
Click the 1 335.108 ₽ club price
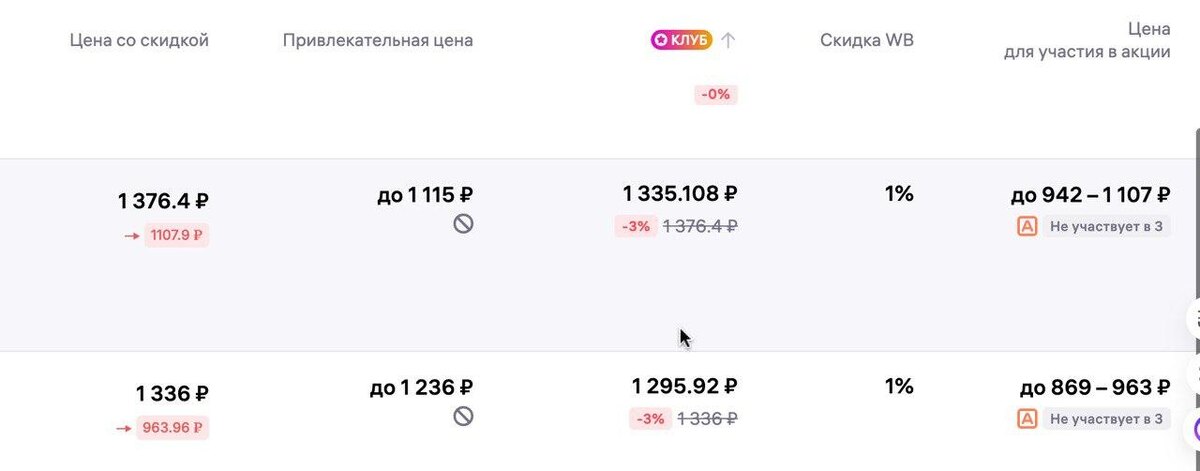[680, 194]
